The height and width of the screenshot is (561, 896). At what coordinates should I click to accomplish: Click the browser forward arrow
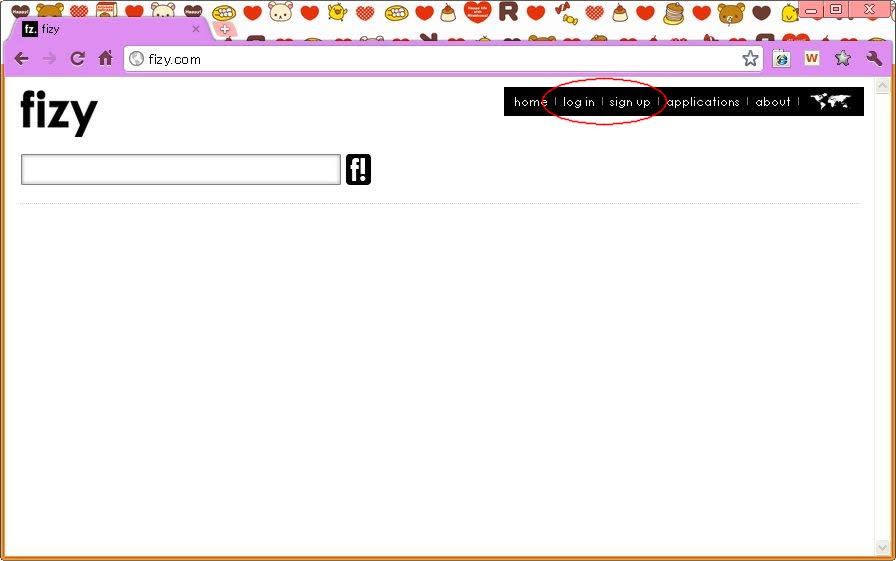[49, 59]
